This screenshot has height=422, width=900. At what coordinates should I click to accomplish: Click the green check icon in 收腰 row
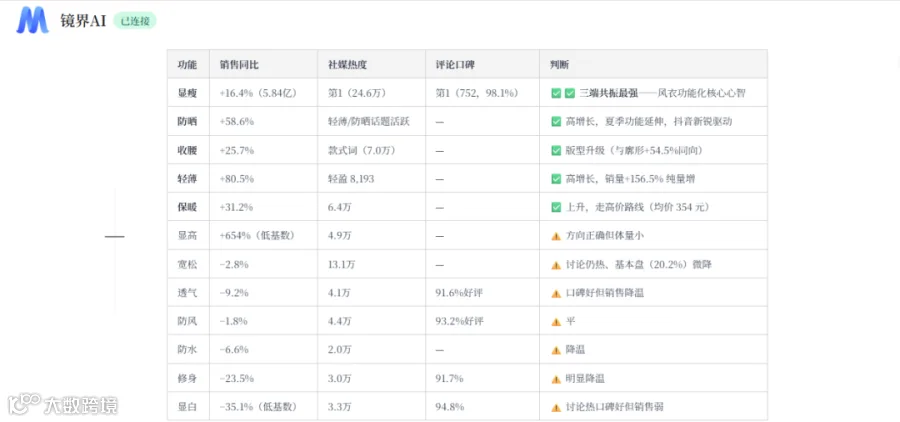pyautogui.click(x=556, y=150)
